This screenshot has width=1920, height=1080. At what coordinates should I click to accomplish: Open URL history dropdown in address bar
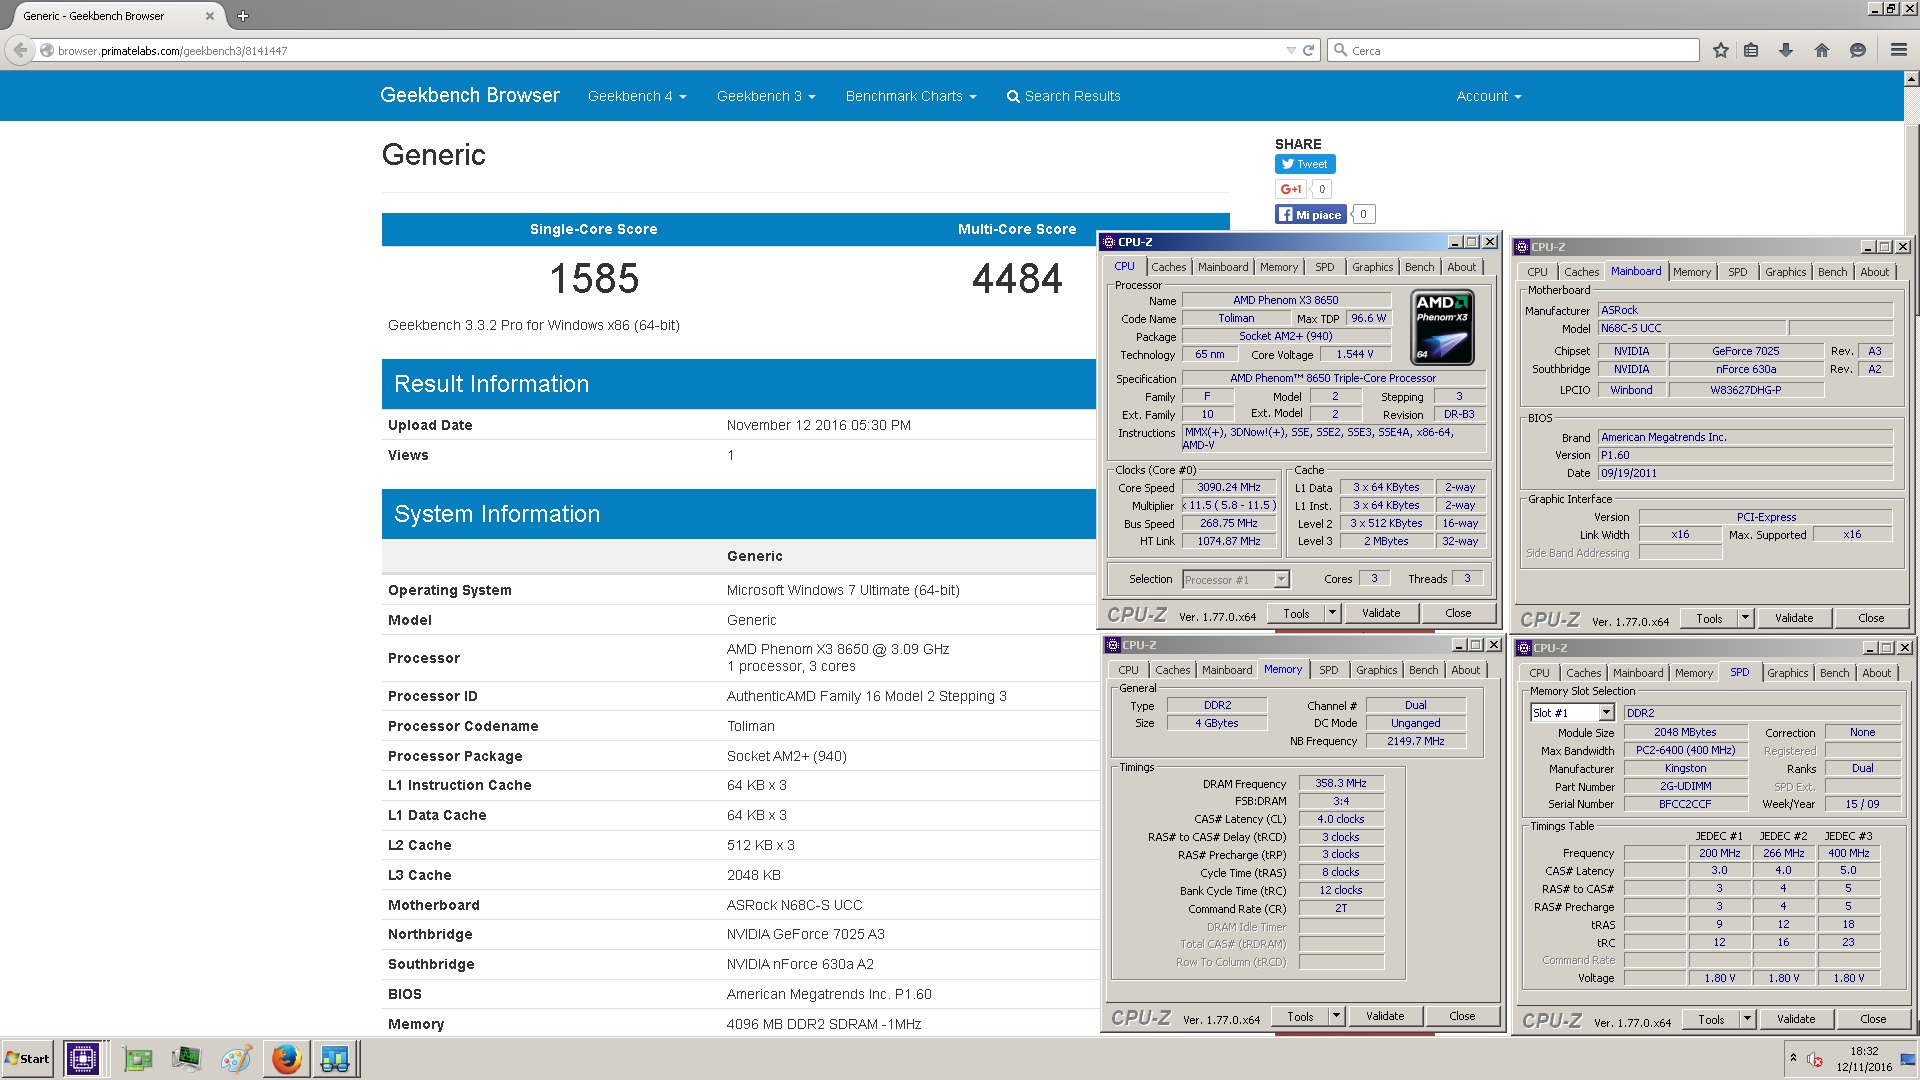1290,50
